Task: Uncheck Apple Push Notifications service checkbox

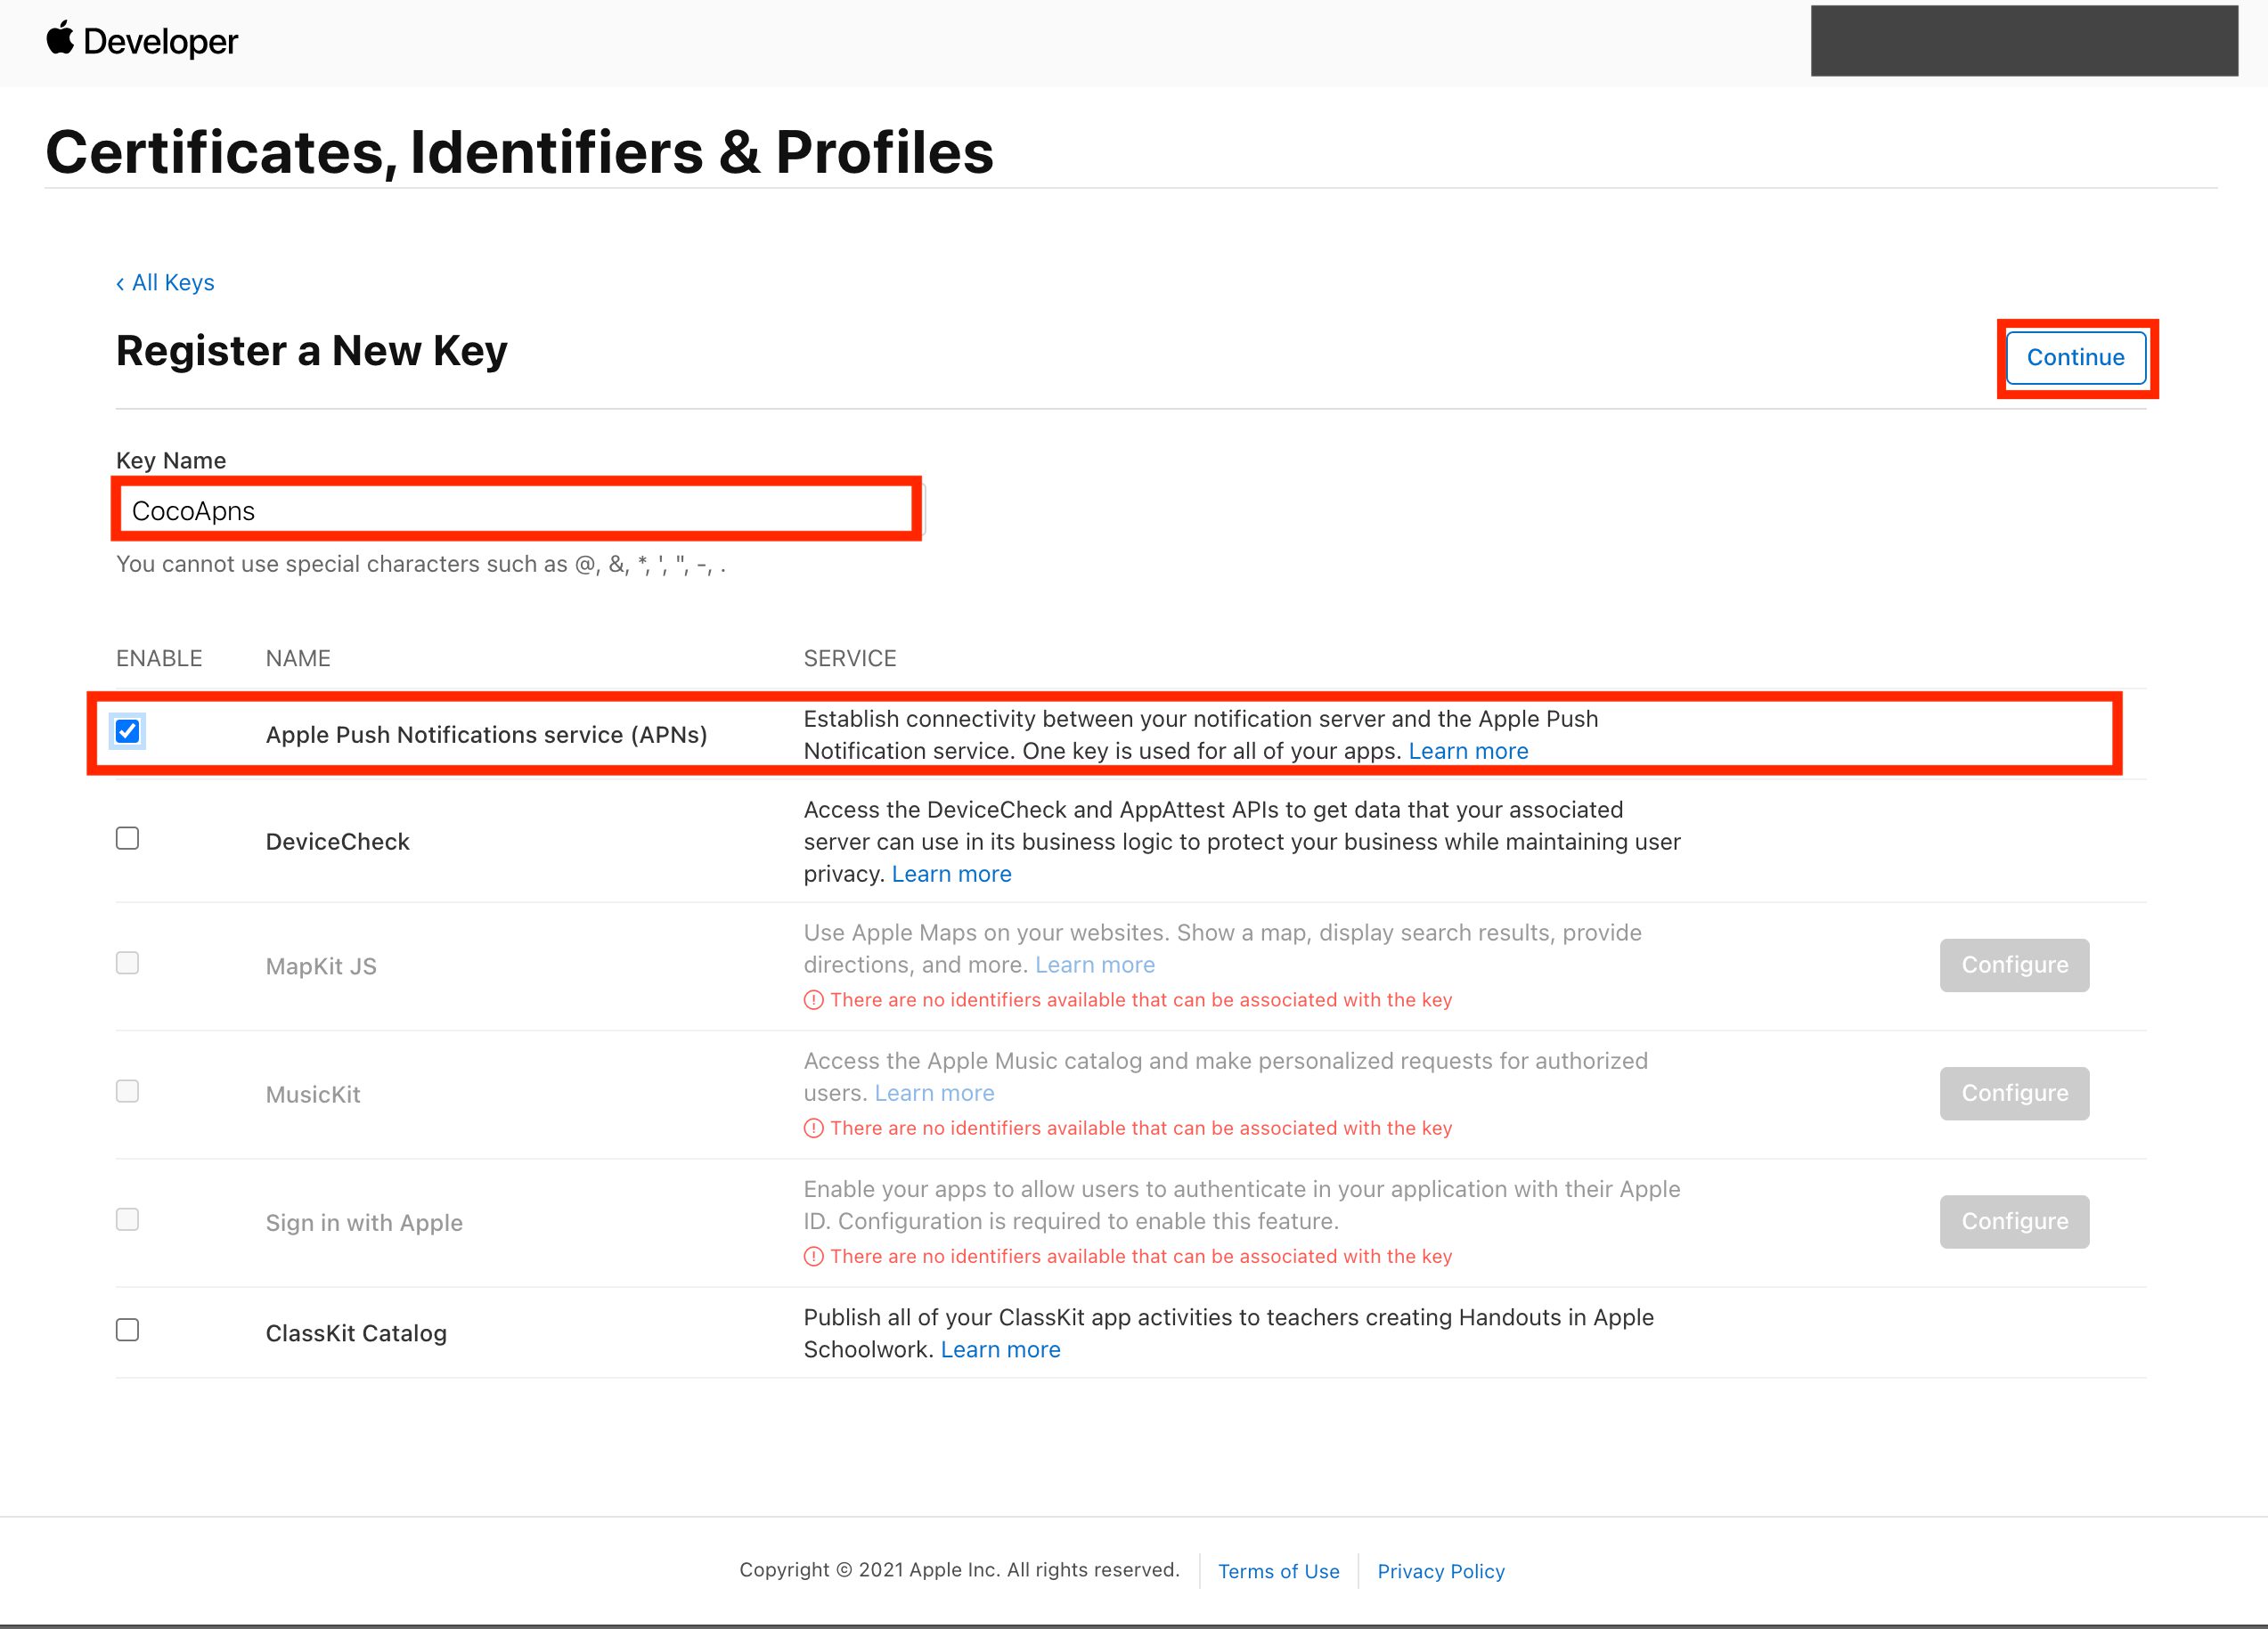Action: pyautogui.click(x=127, y=731)
